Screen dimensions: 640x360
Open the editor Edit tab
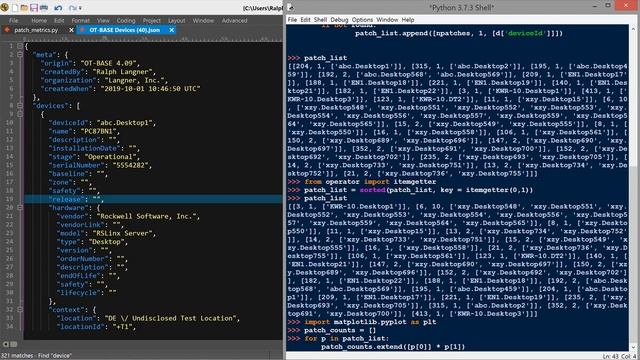(x=59, y=20)
